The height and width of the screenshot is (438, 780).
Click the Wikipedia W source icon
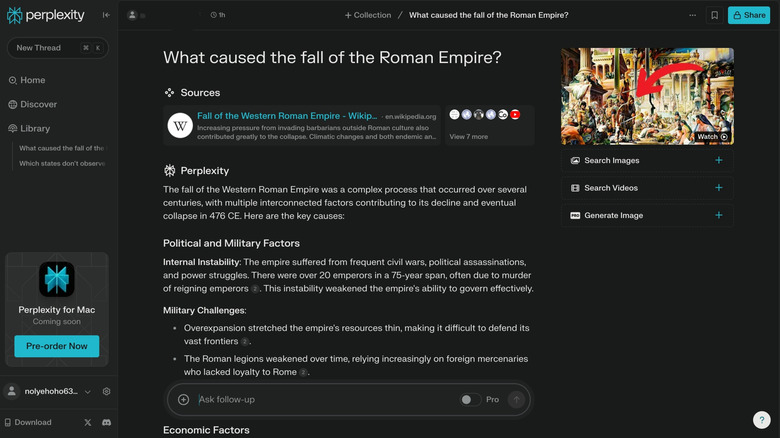point(180,125)
